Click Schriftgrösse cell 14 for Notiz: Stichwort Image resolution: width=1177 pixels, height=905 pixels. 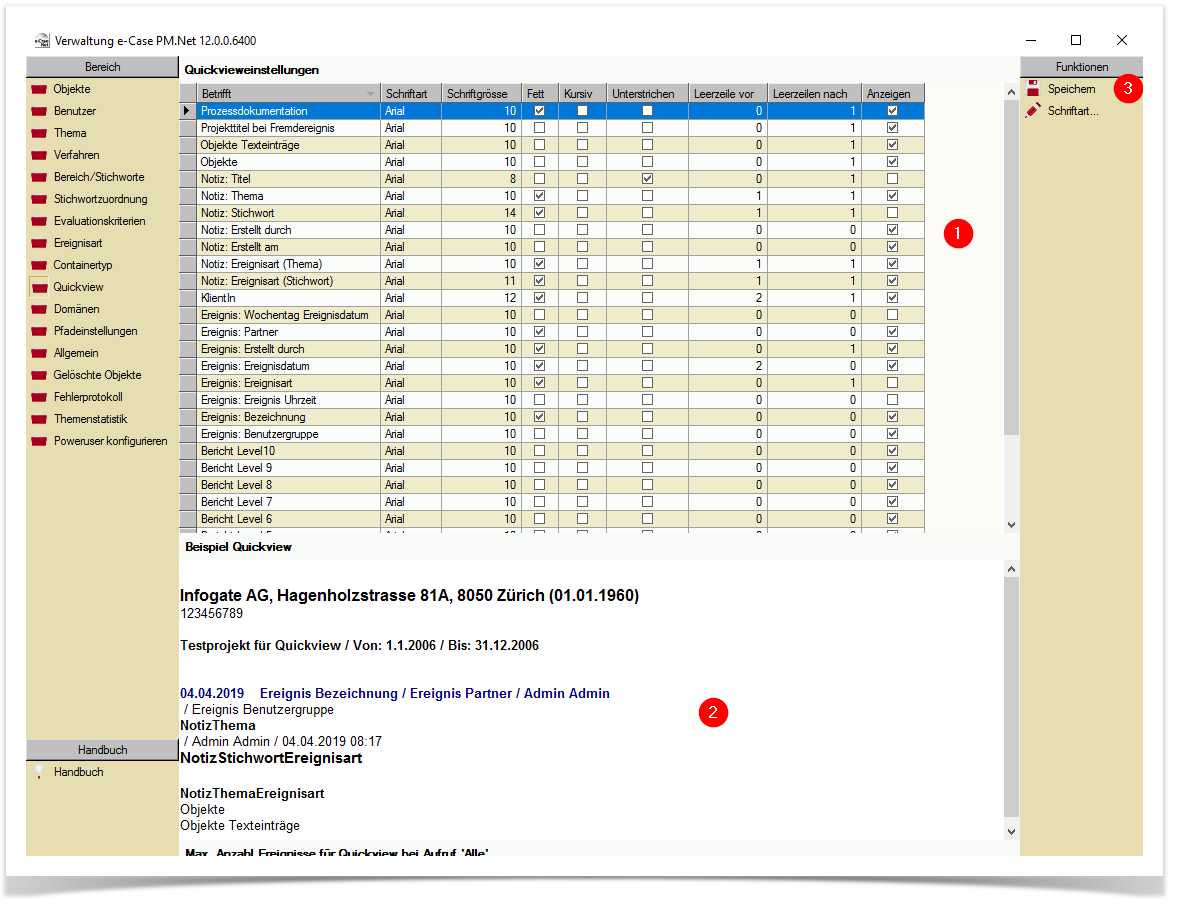(480, 213)
